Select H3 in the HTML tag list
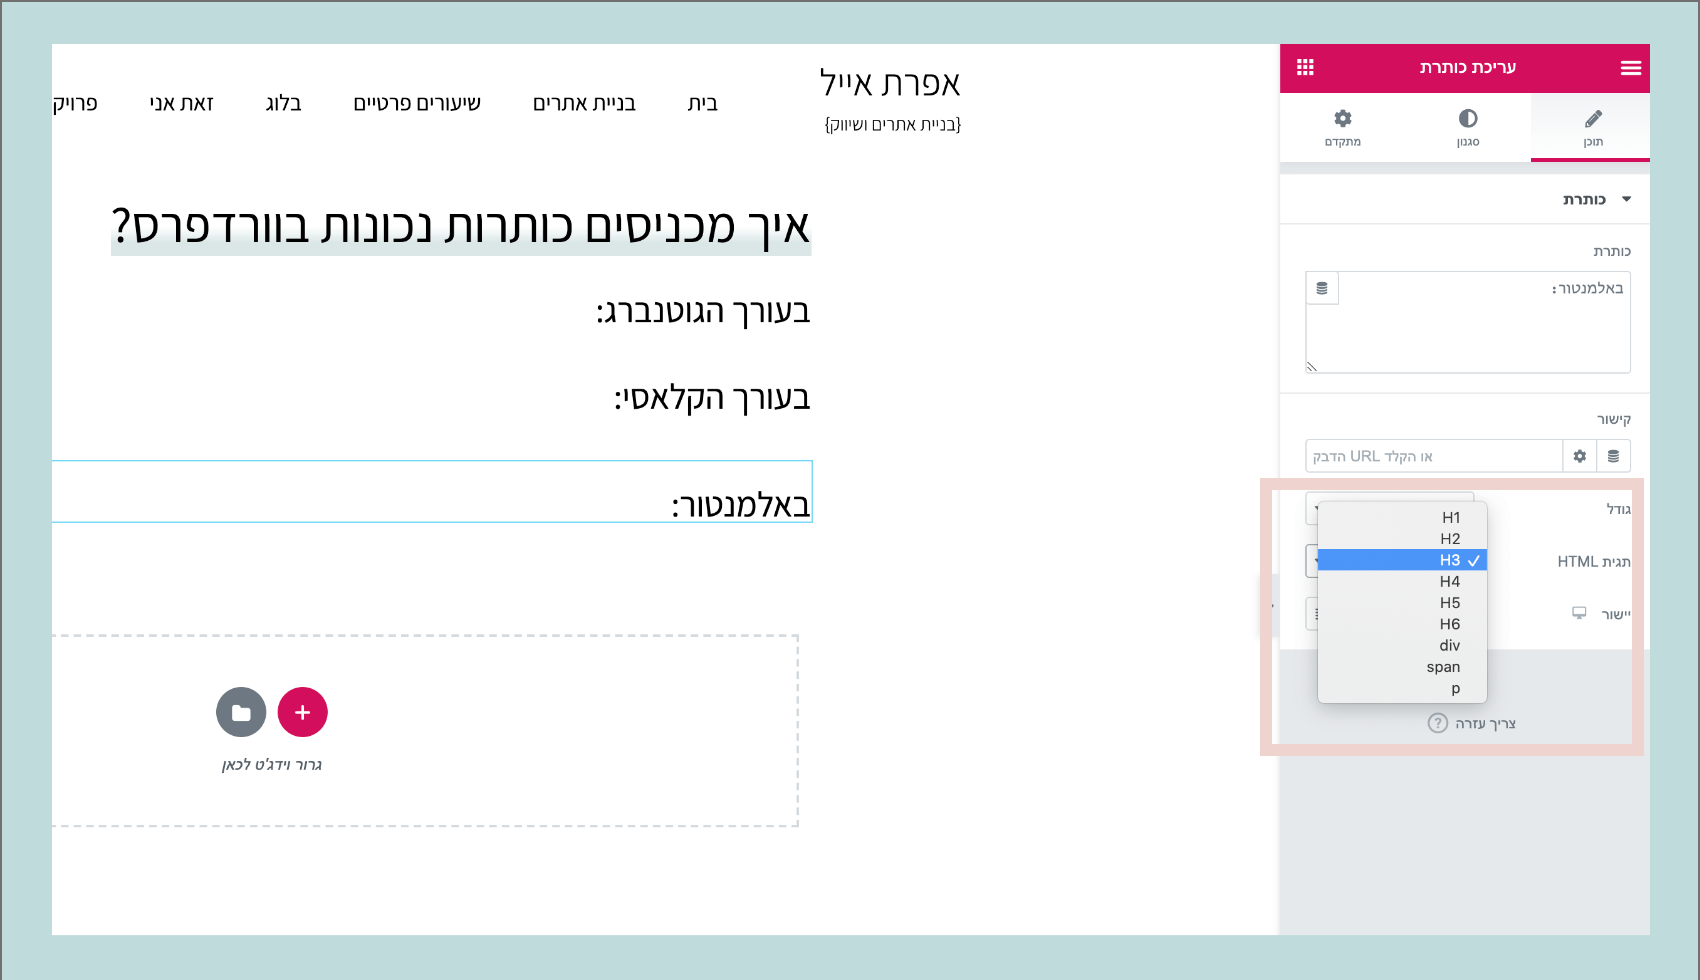Viewport: 1700px width, 980px height. click(1403, 560)
